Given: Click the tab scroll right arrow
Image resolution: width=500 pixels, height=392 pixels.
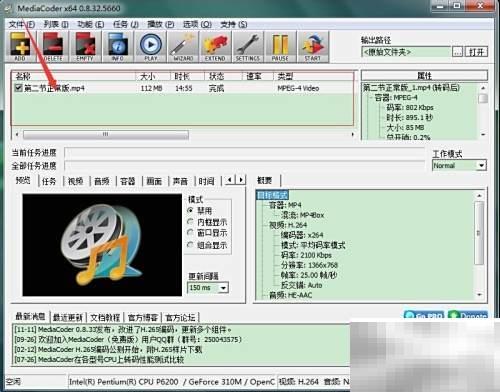Looking at the screenshot, I should point(241,180).
